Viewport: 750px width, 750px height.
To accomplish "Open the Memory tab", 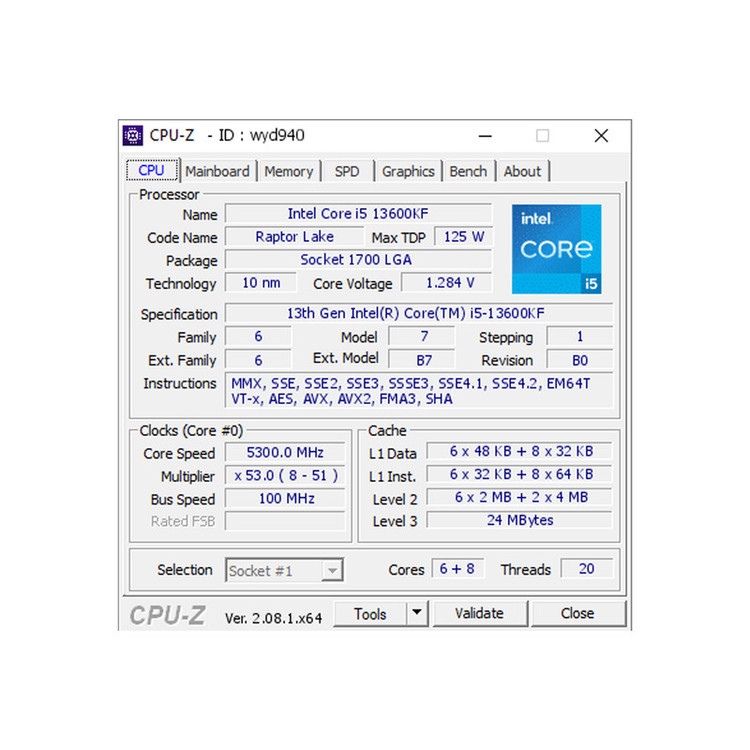I will point(289,171).
